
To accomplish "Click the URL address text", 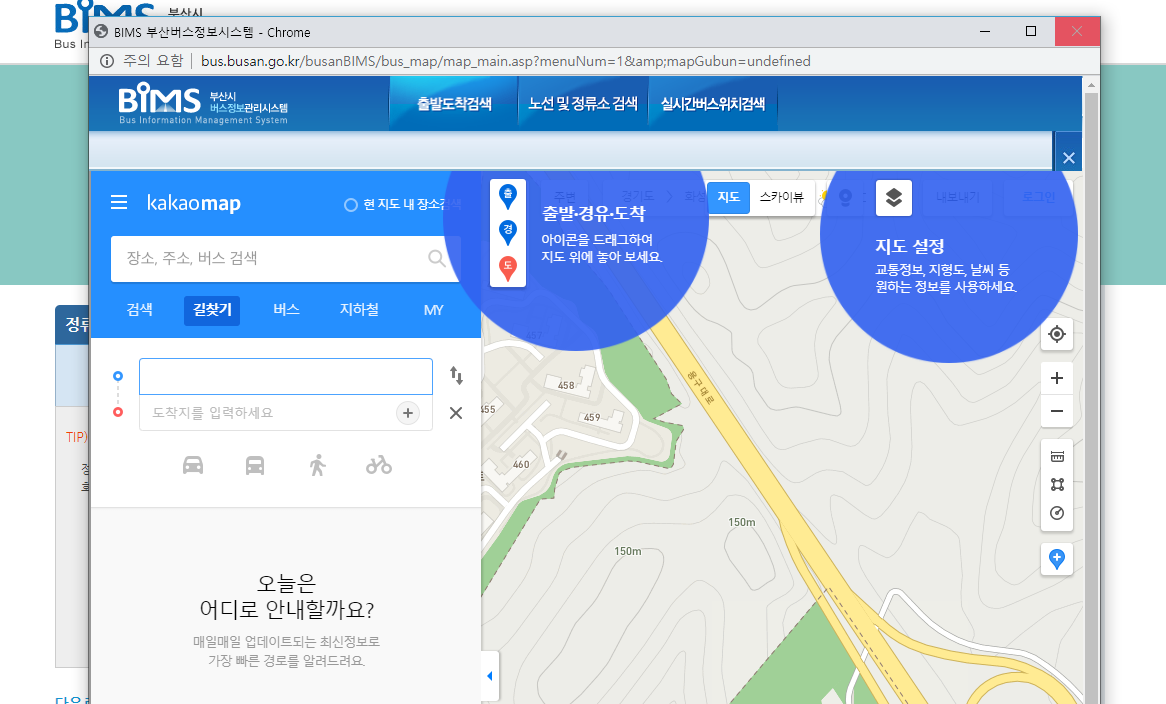I will (x=506, y=61).
